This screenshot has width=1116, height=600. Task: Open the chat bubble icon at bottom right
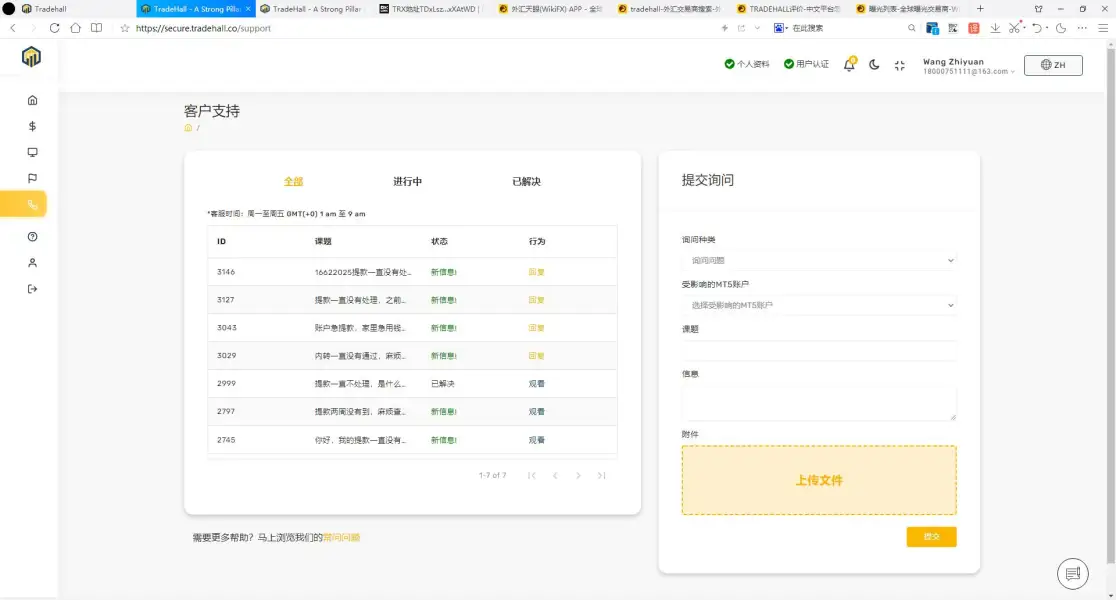point(1073,573)
